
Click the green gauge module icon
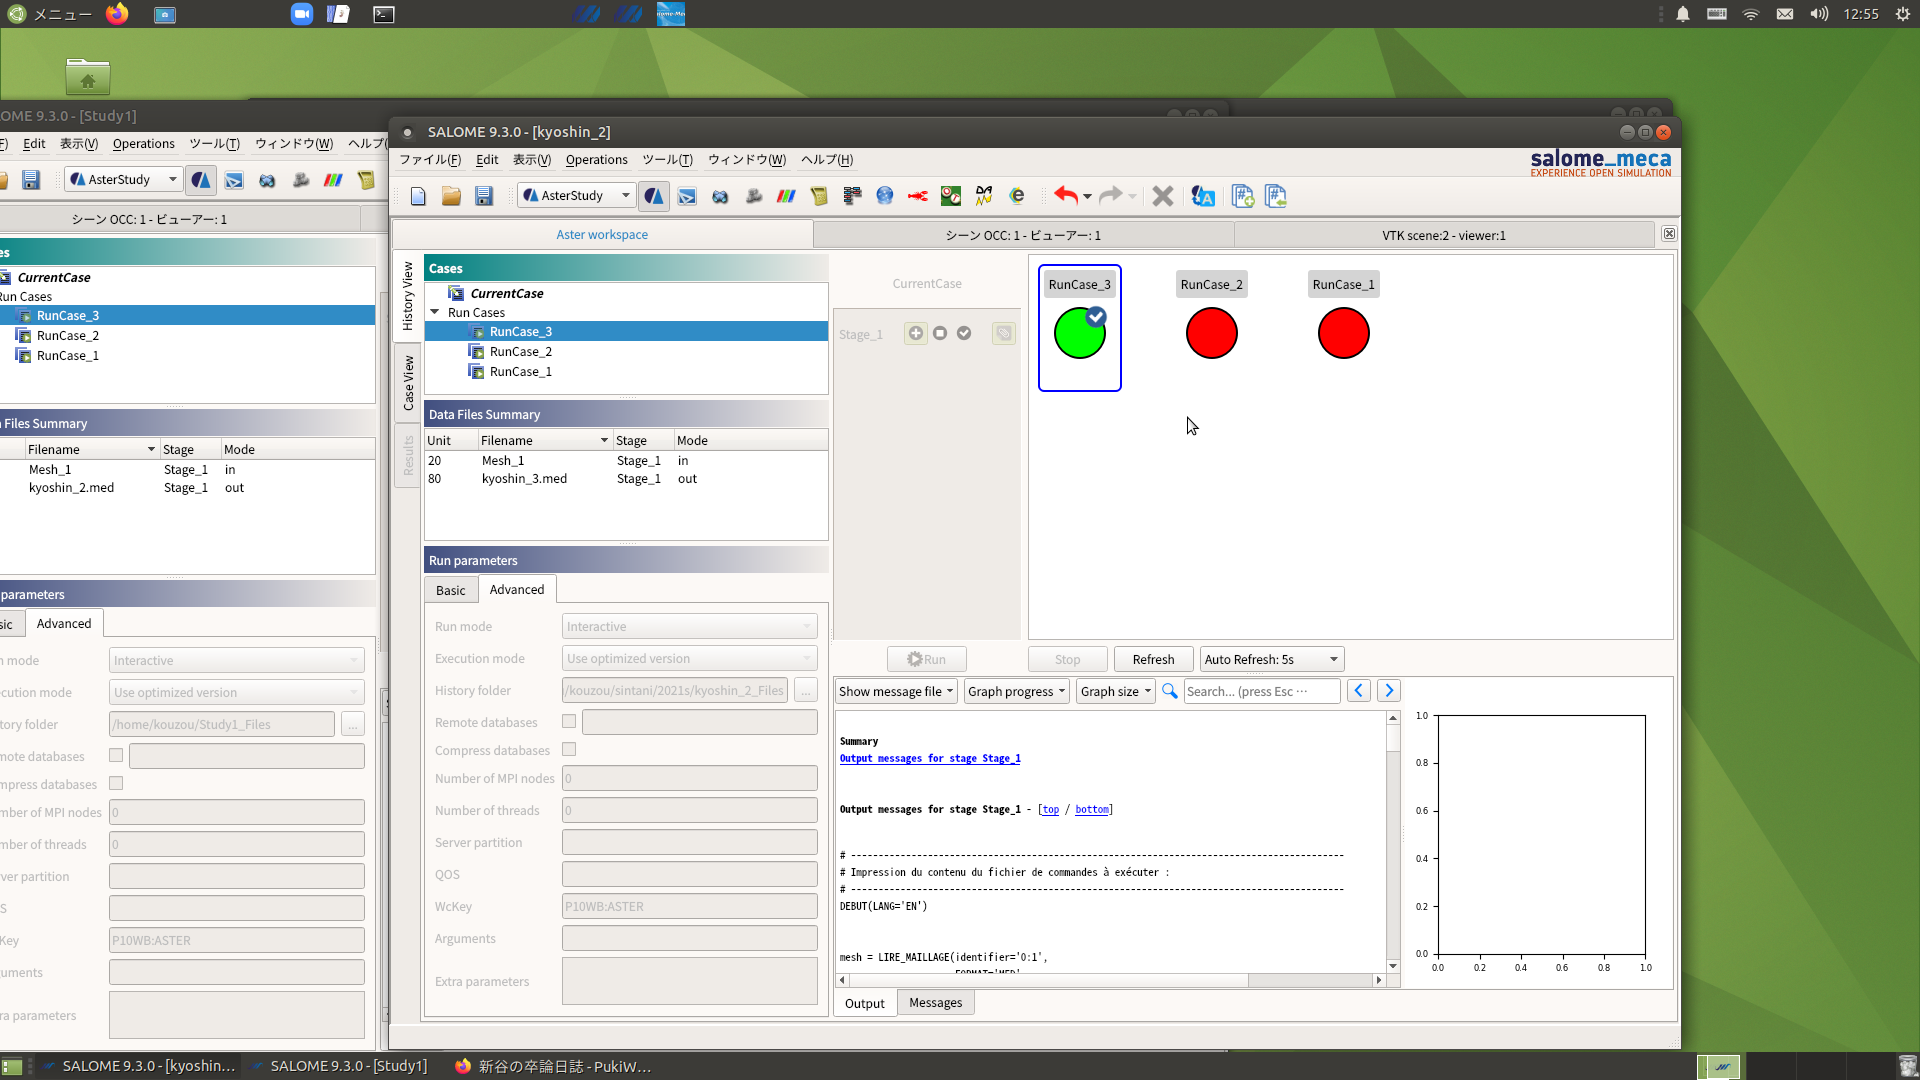coord(951,196)
